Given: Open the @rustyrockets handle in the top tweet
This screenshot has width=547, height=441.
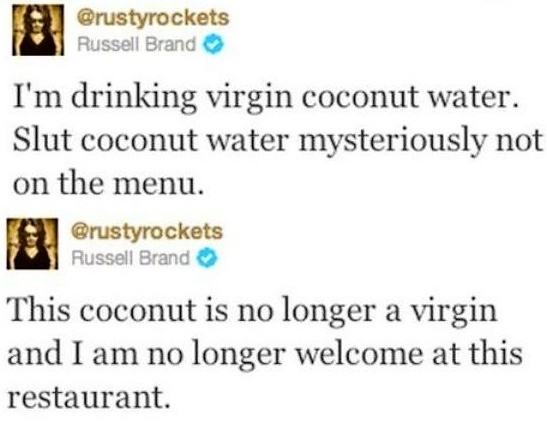Looking at the screenshot, I should [x=153, y=18].
